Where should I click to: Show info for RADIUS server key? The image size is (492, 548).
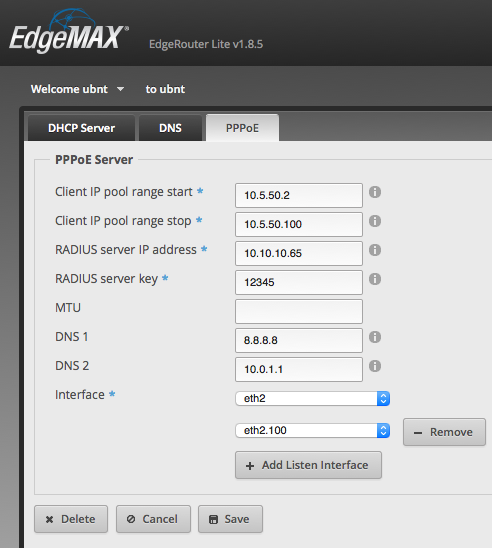(x=375, y=279)
